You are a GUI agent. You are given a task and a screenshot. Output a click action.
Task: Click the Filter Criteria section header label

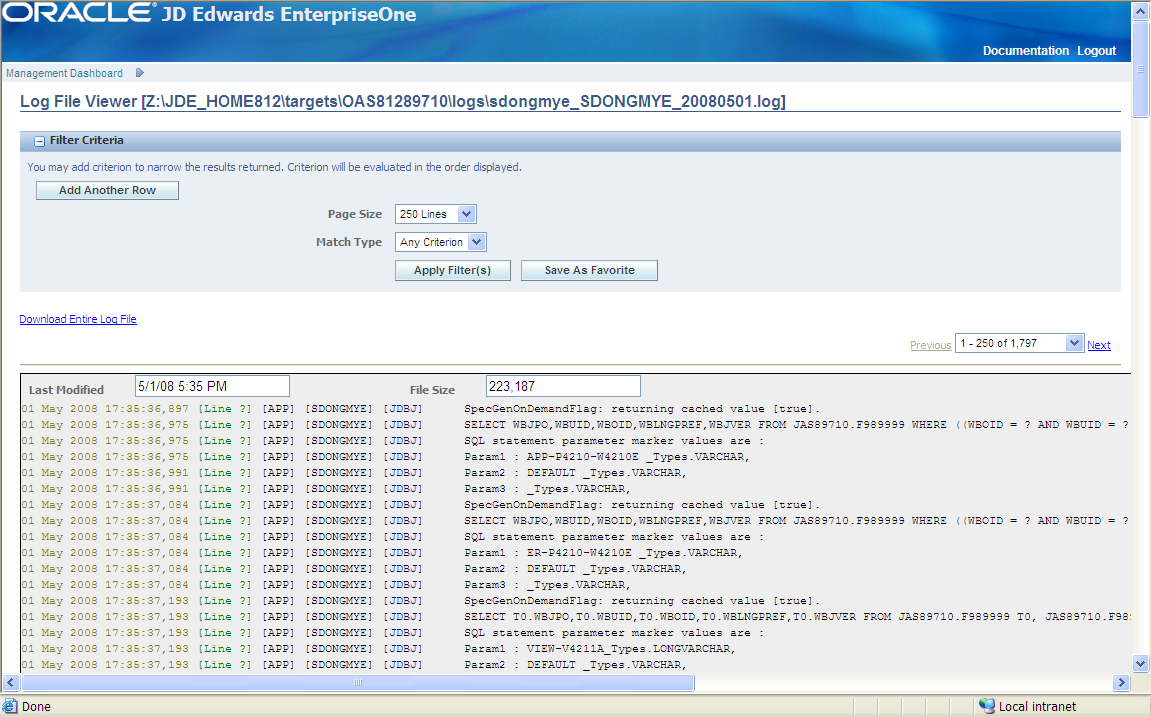click(87, 140)
